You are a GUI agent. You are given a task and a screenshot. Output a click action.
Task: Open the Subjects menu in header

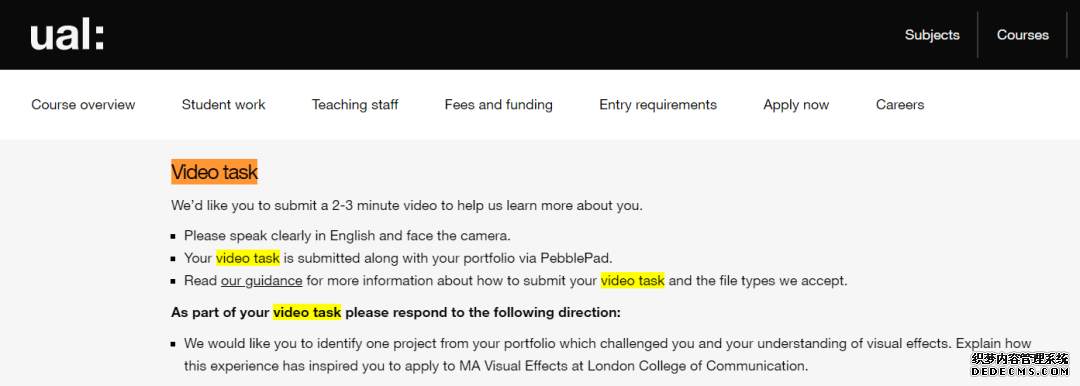[932, 35]
